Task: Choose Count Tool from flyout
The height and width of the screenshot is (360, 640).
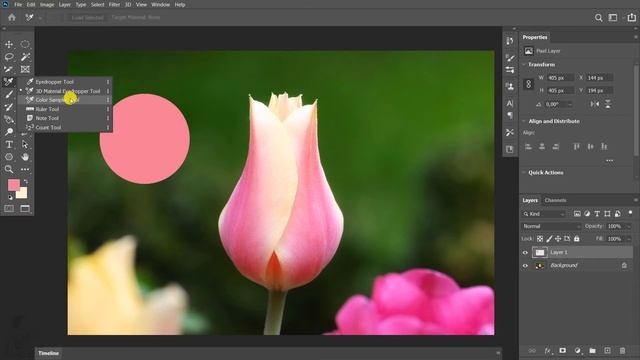Action: (65, 127)
